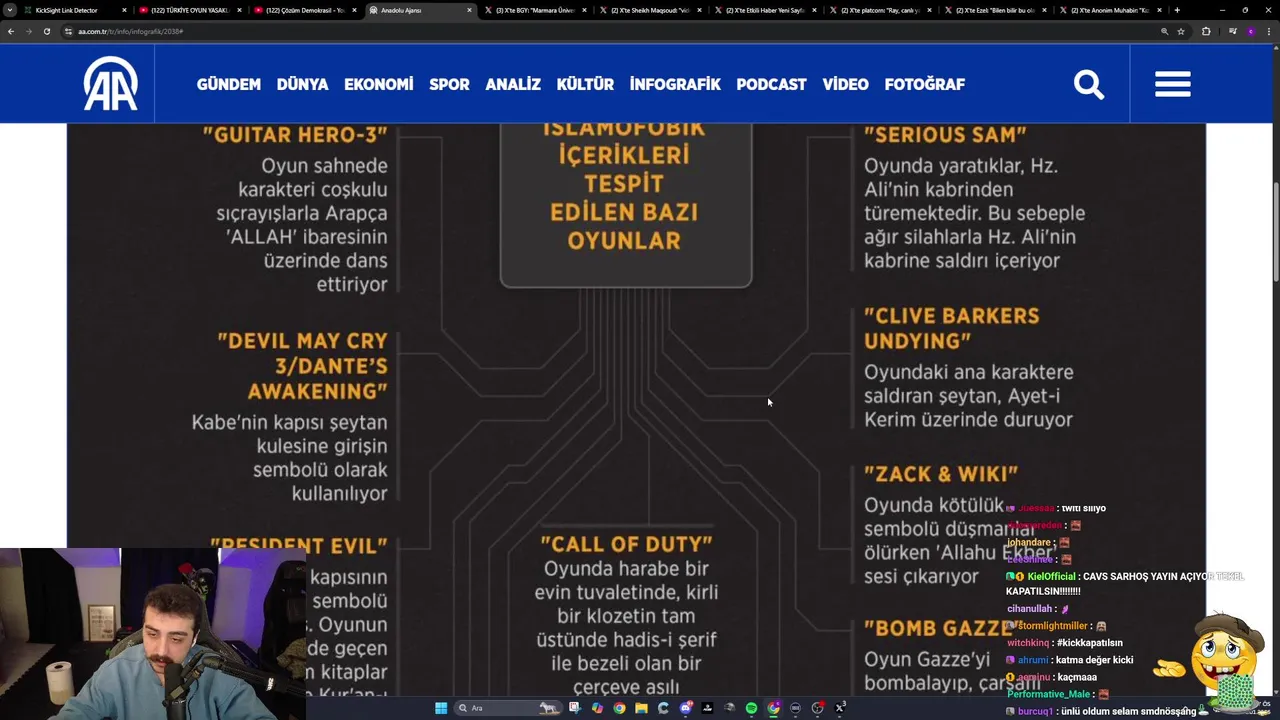Open a new browser tab

pyautogui.click(x=1177, y=10)
